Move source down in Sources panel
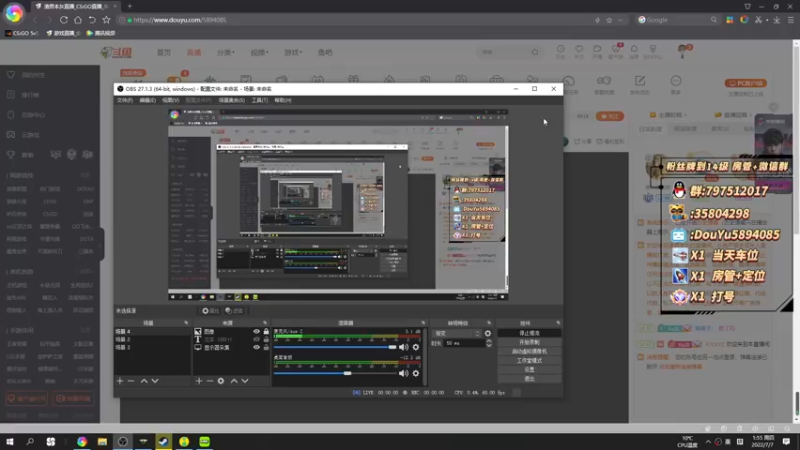 245,381
